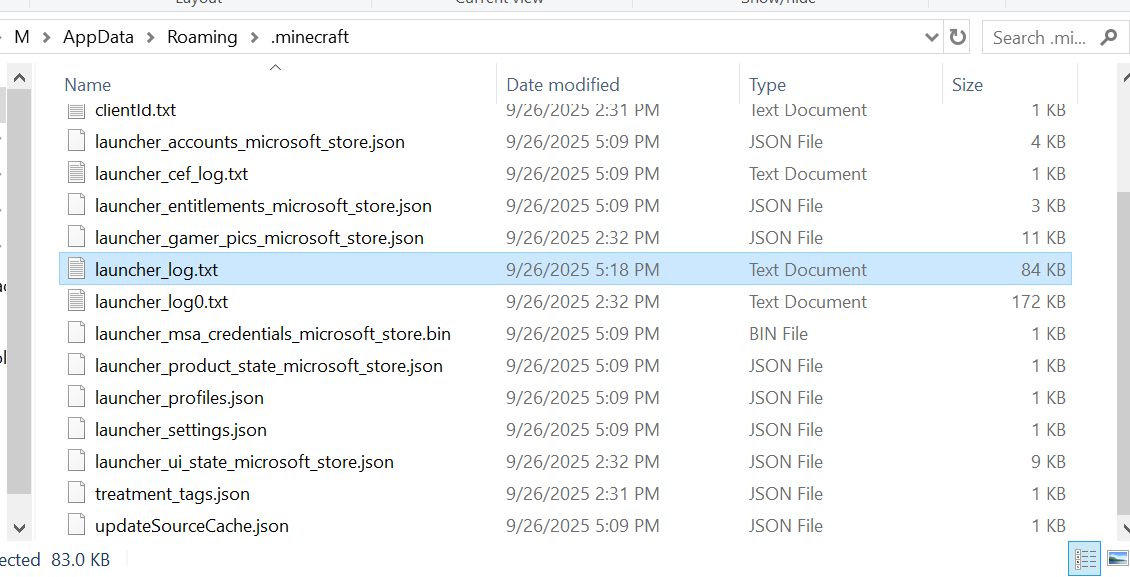Click 9/26/2025 5:18 PM date cell
The image size is (1130, 577).
coord(582,269)
